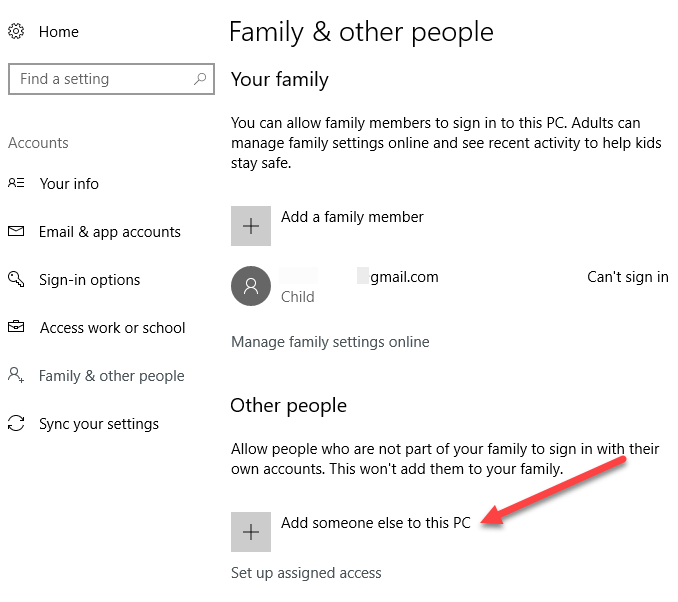Go to Sign-in options
Viewport: 678px width, 602px height.
[89, 279]
